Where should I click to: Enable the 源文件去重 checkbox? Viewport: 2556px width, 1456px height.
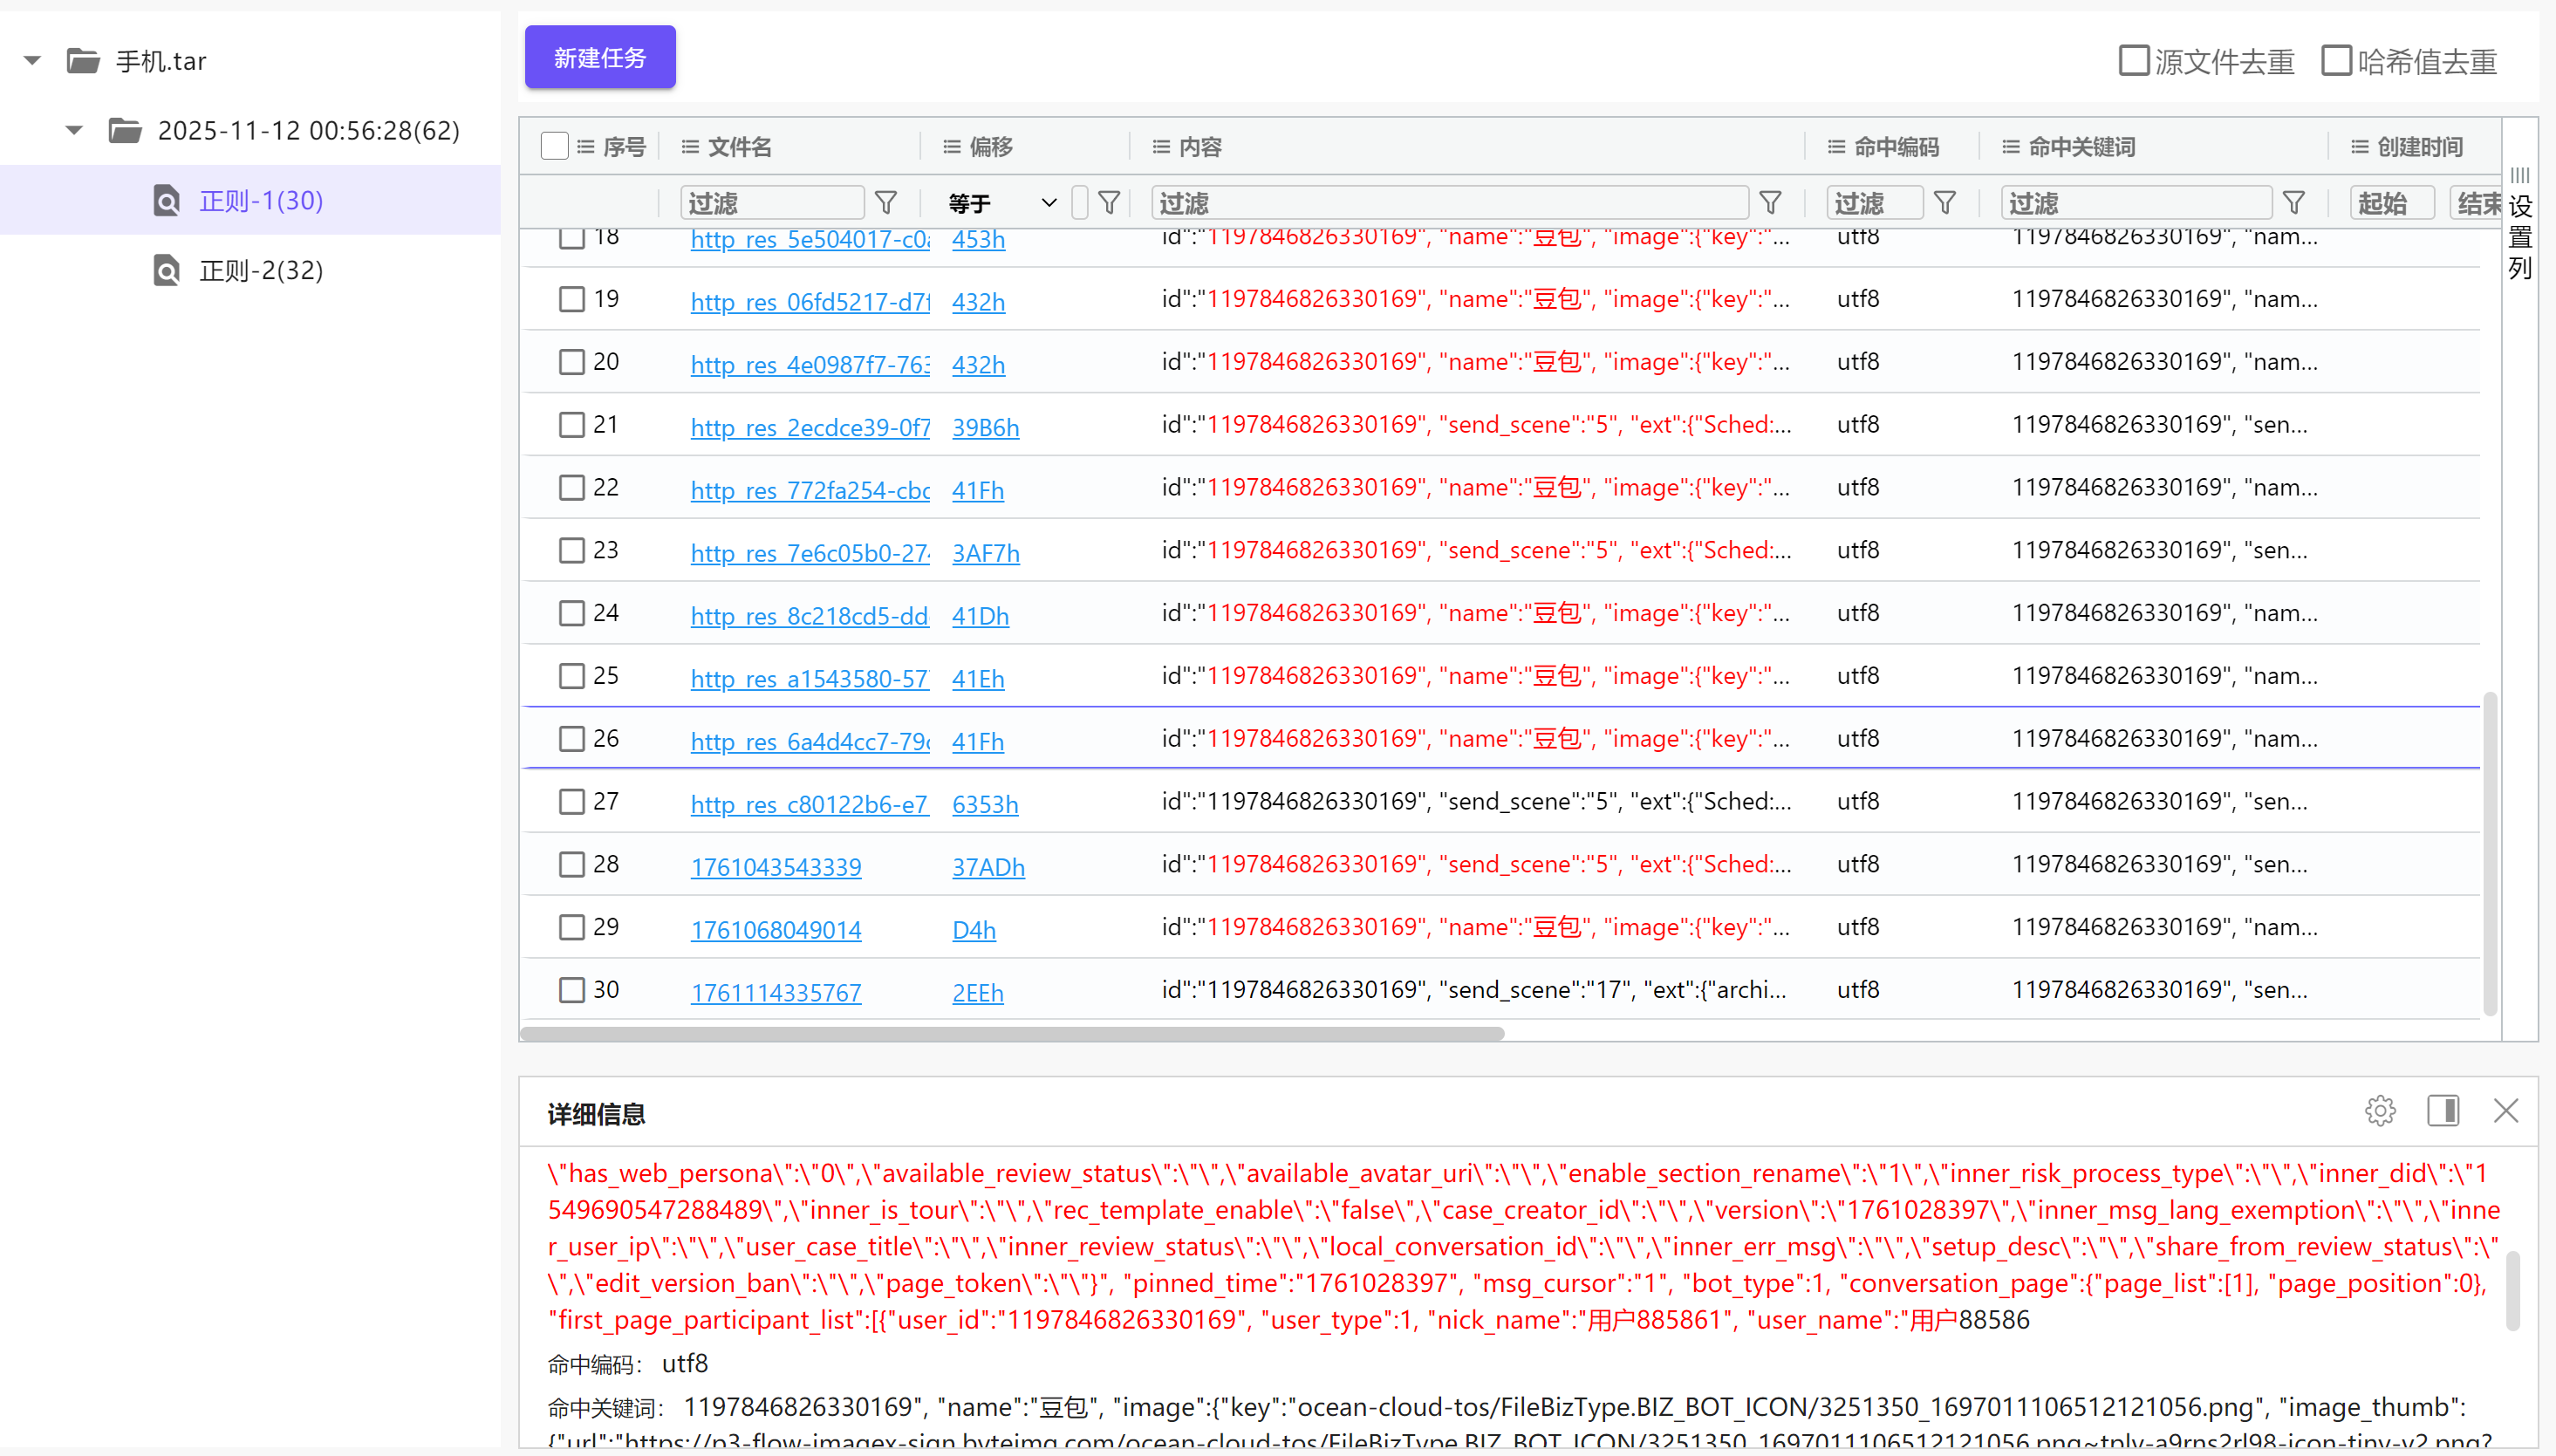[x=2133, y=61]
